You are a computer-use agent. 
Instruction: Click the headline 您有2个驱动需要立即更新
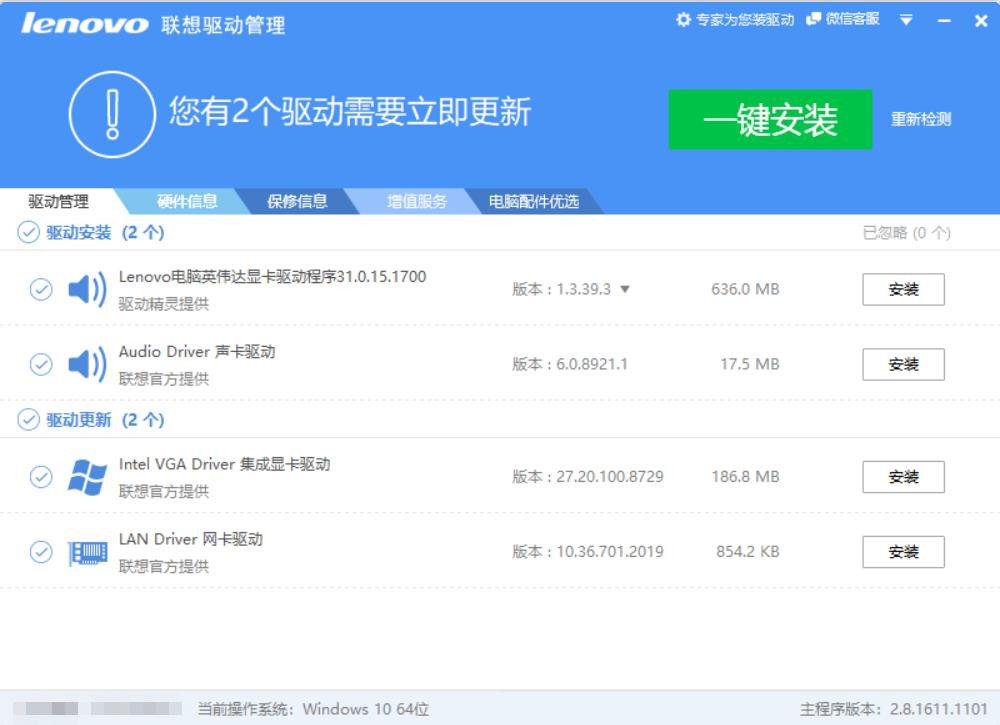(x=350, y=112)
